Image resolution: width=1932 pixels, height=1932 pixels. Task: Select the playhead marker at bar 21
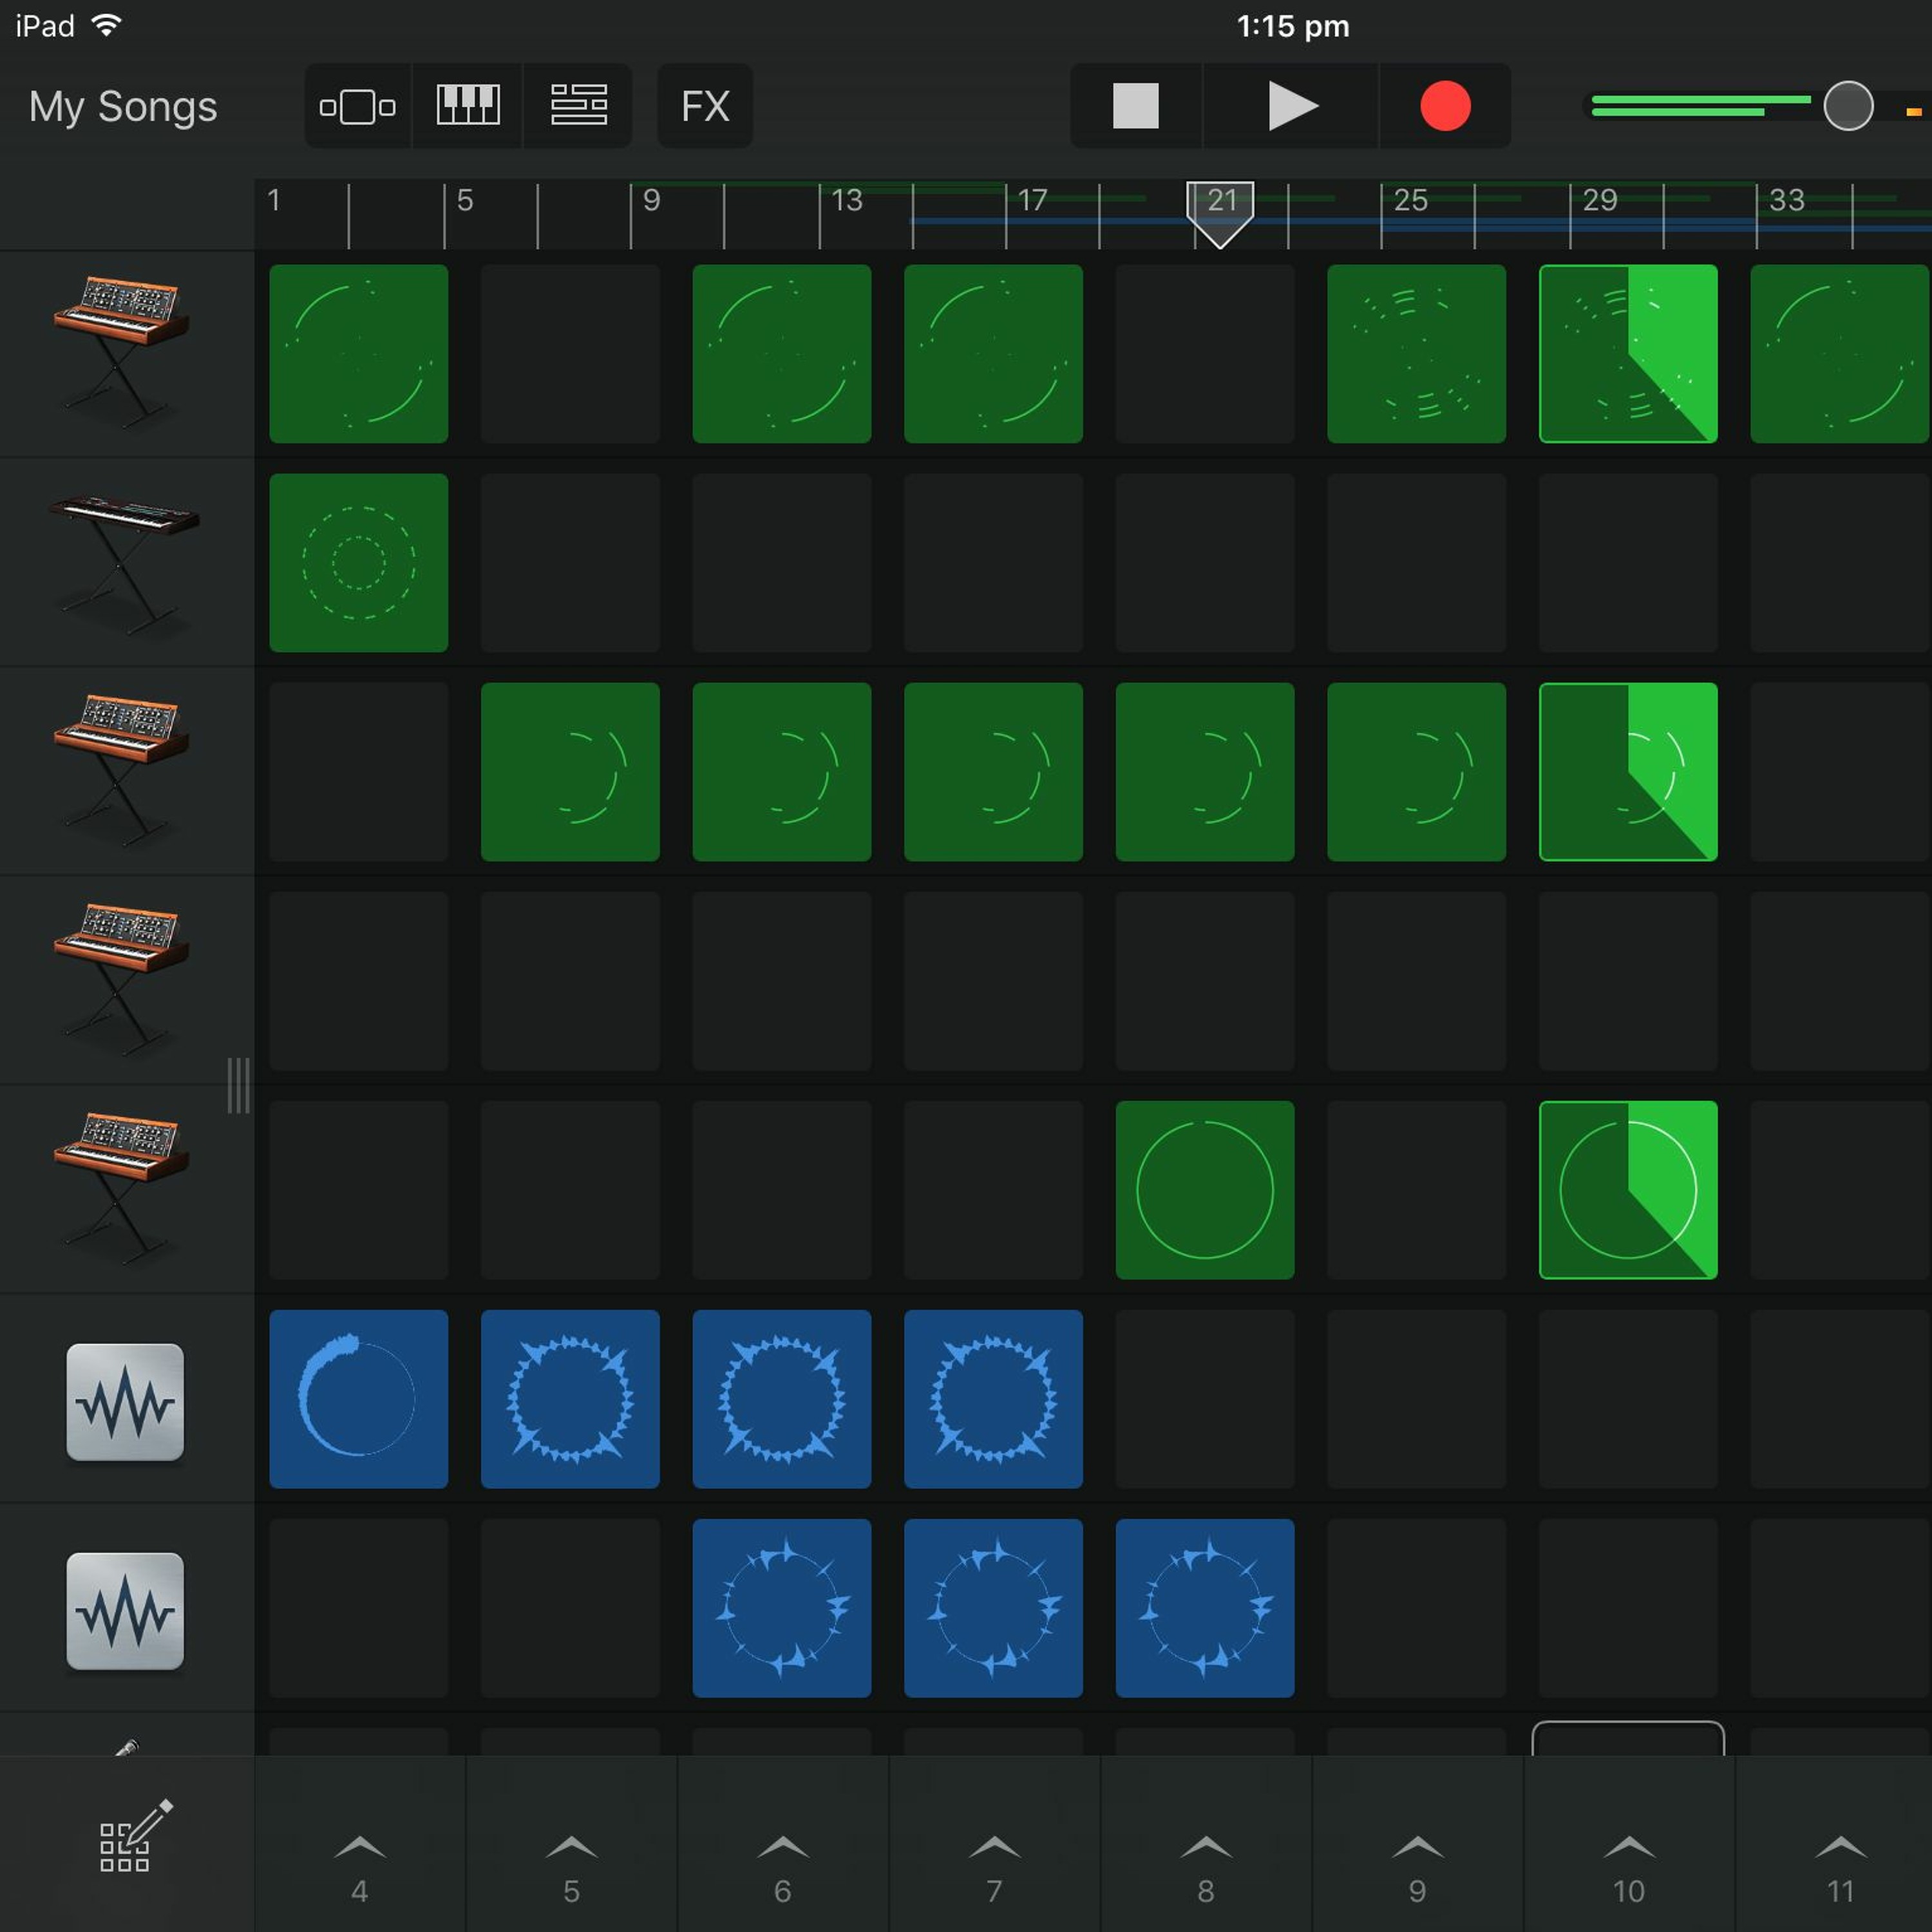click(1220, 214)
